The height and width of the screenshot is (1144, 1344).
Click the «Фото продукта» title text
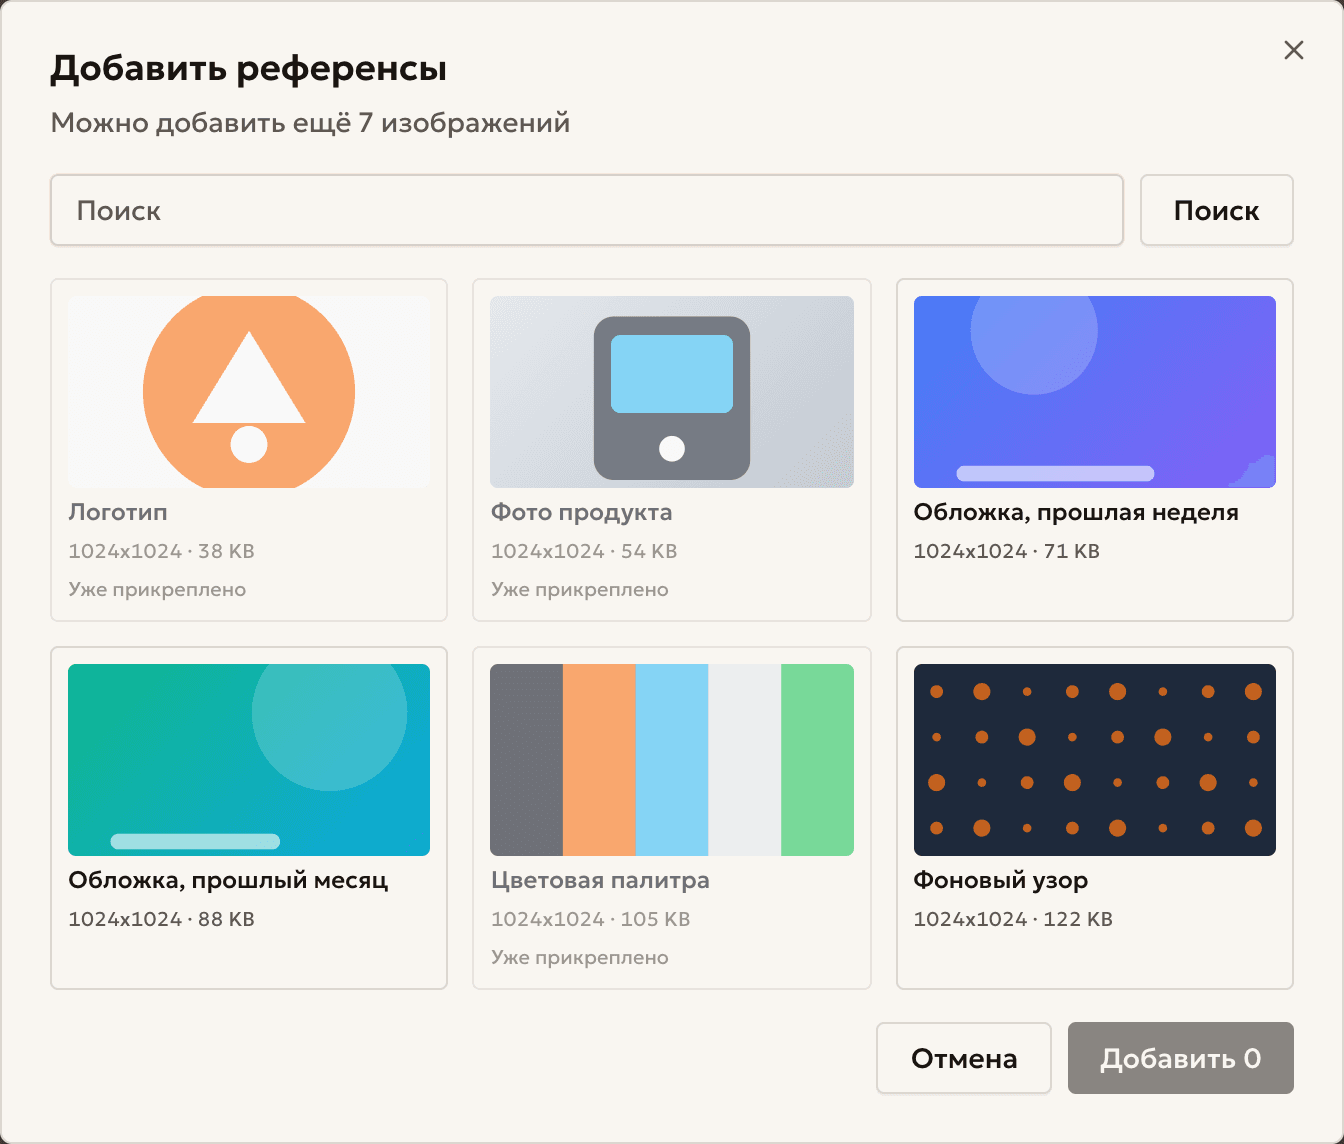click(x=581, y=513)
